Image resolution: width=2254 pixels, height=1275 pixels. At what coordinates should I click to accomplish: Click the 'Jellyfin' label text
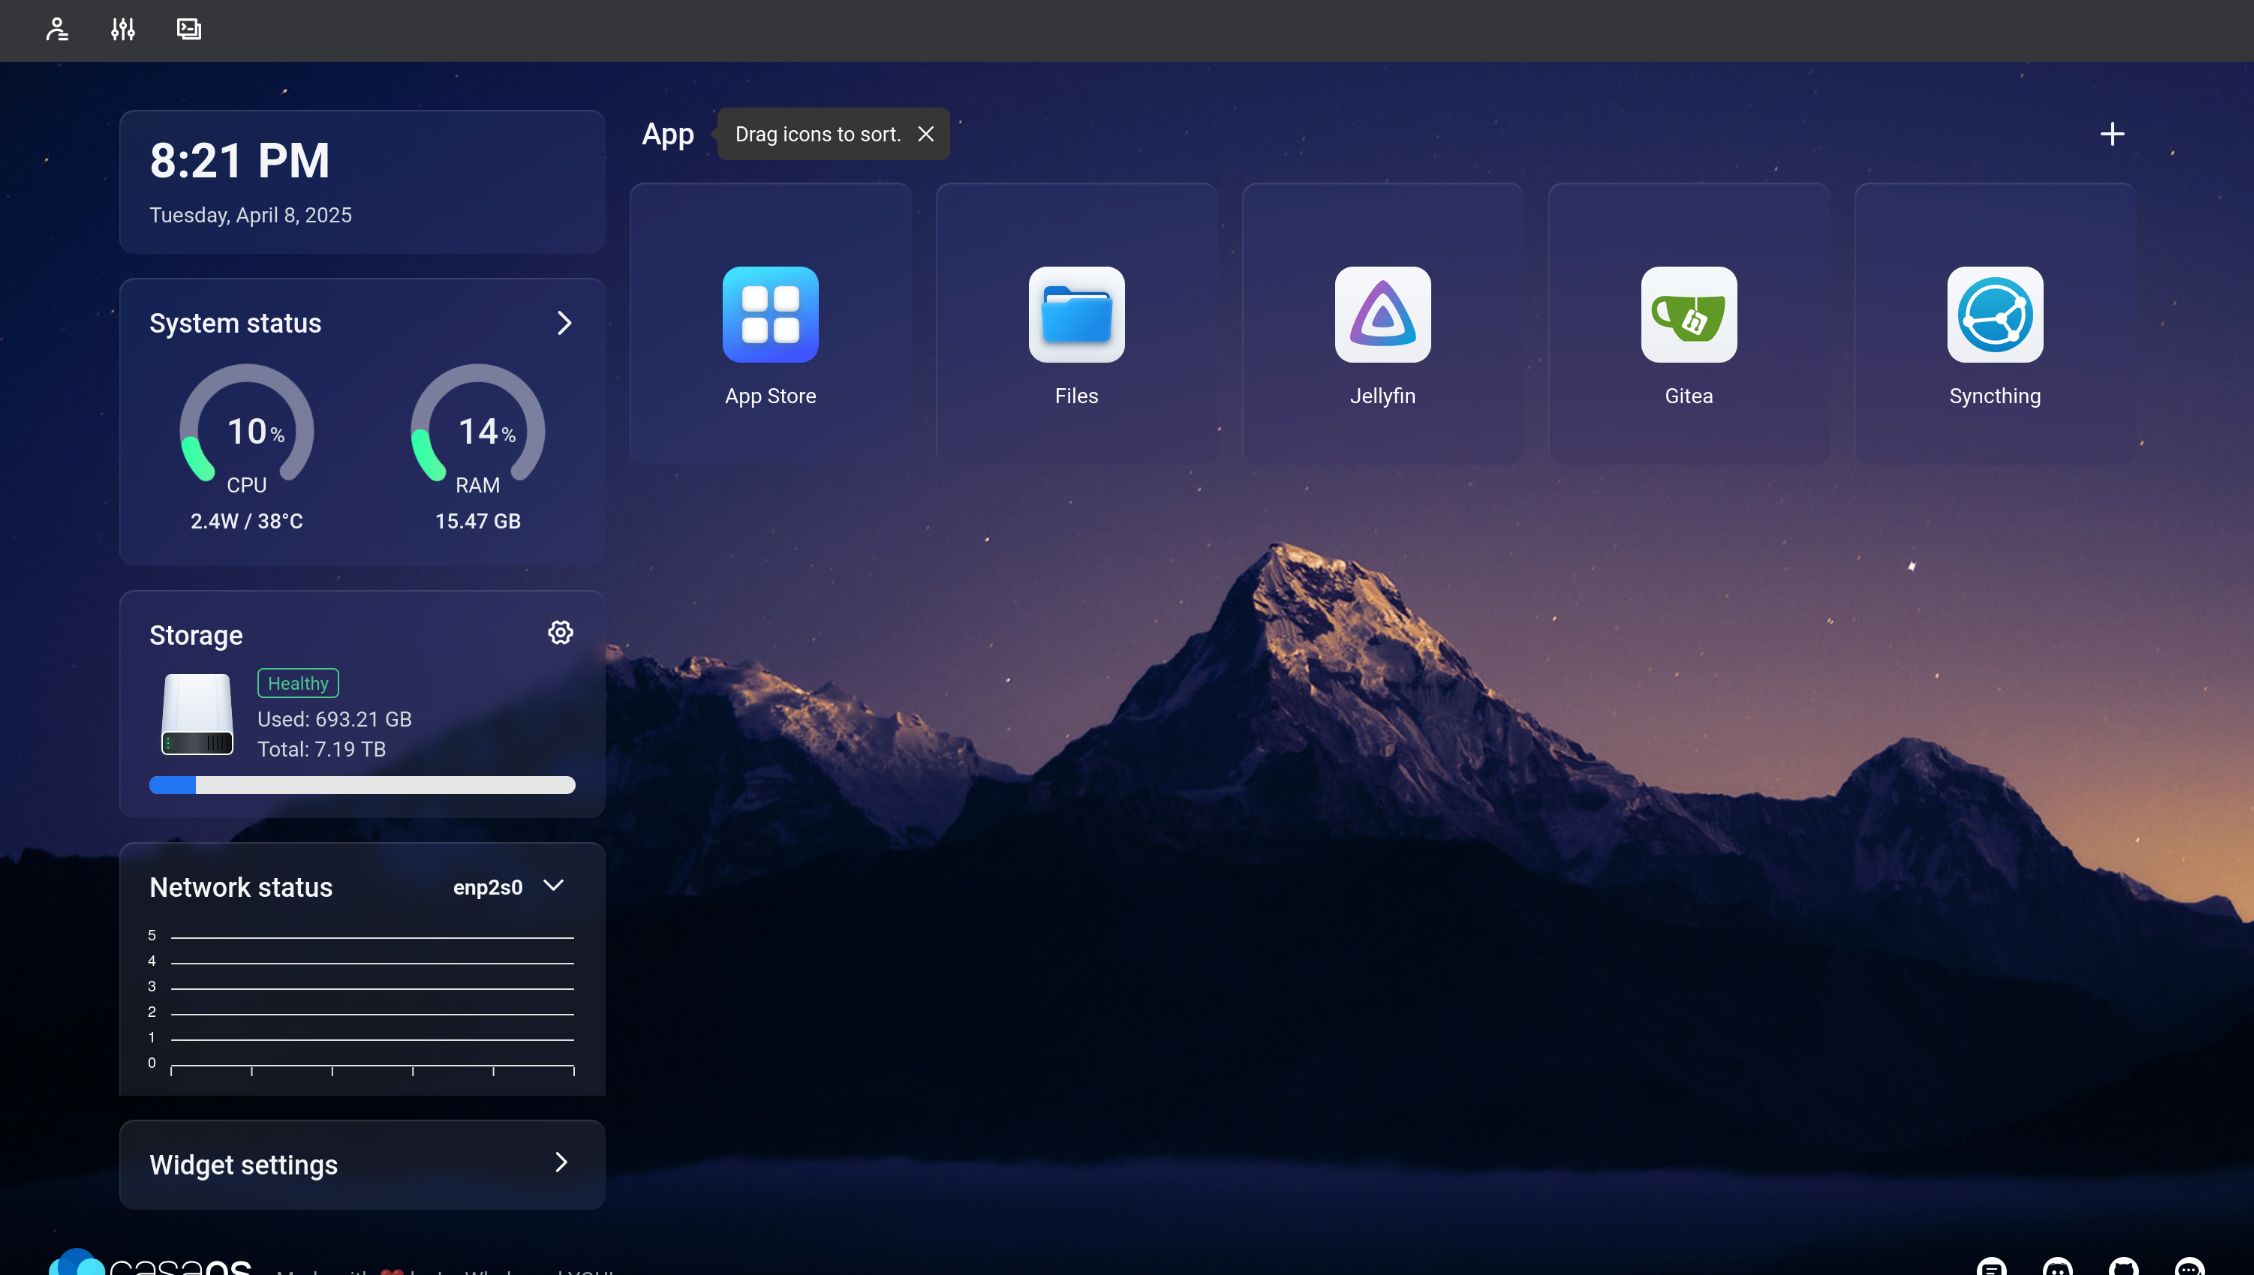point(1382,396)
